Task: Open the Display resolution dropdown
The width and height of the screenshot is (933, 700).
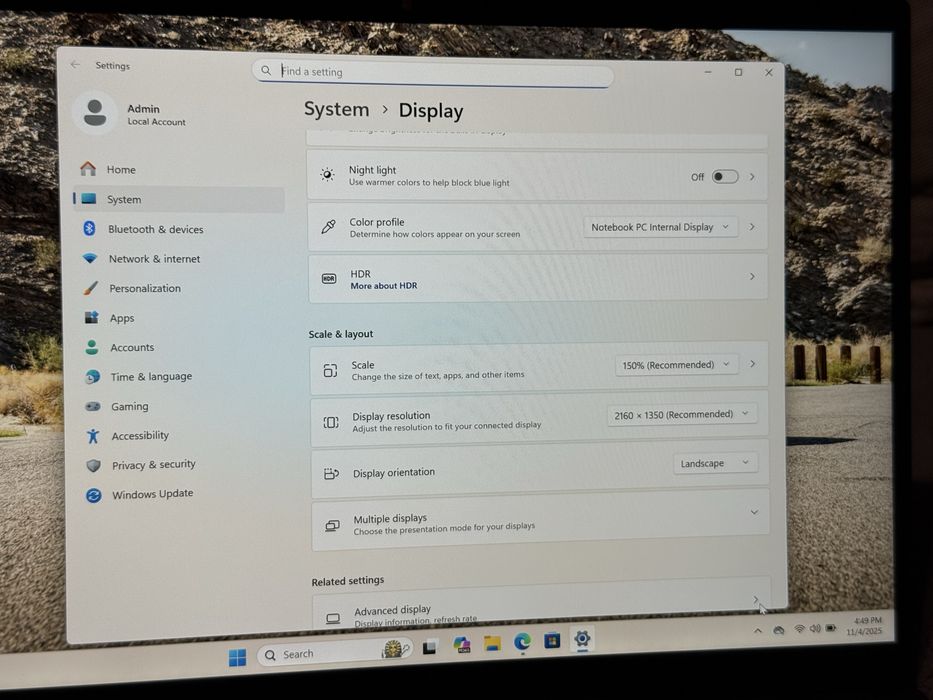Action: click(x=682, y=414)
